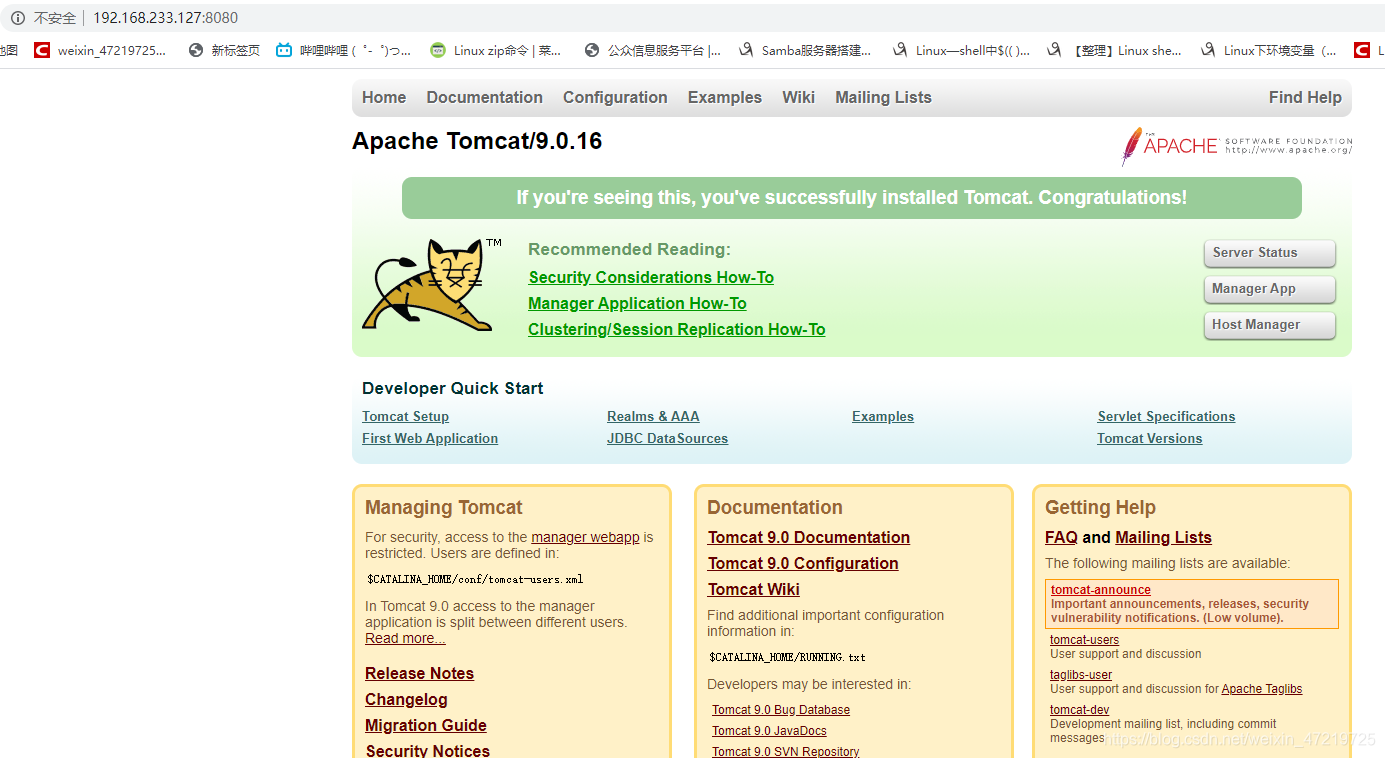Open the weixin_47219725 bookmark
Screen dimensions: 1385x758
click(101, 50)
